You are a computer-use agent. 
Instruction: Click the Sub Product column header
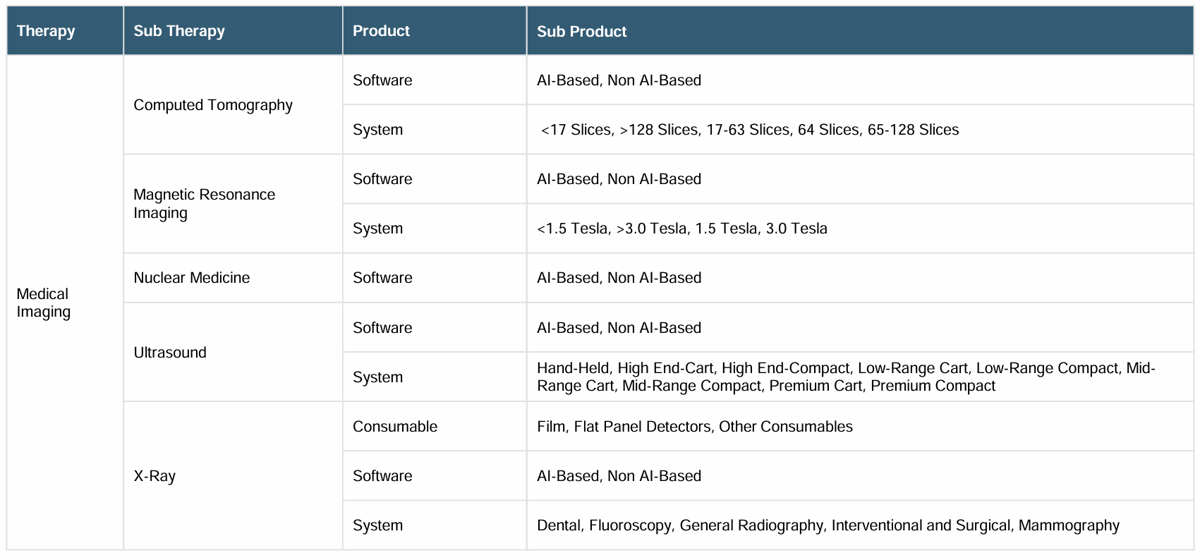tap(861, 31)
